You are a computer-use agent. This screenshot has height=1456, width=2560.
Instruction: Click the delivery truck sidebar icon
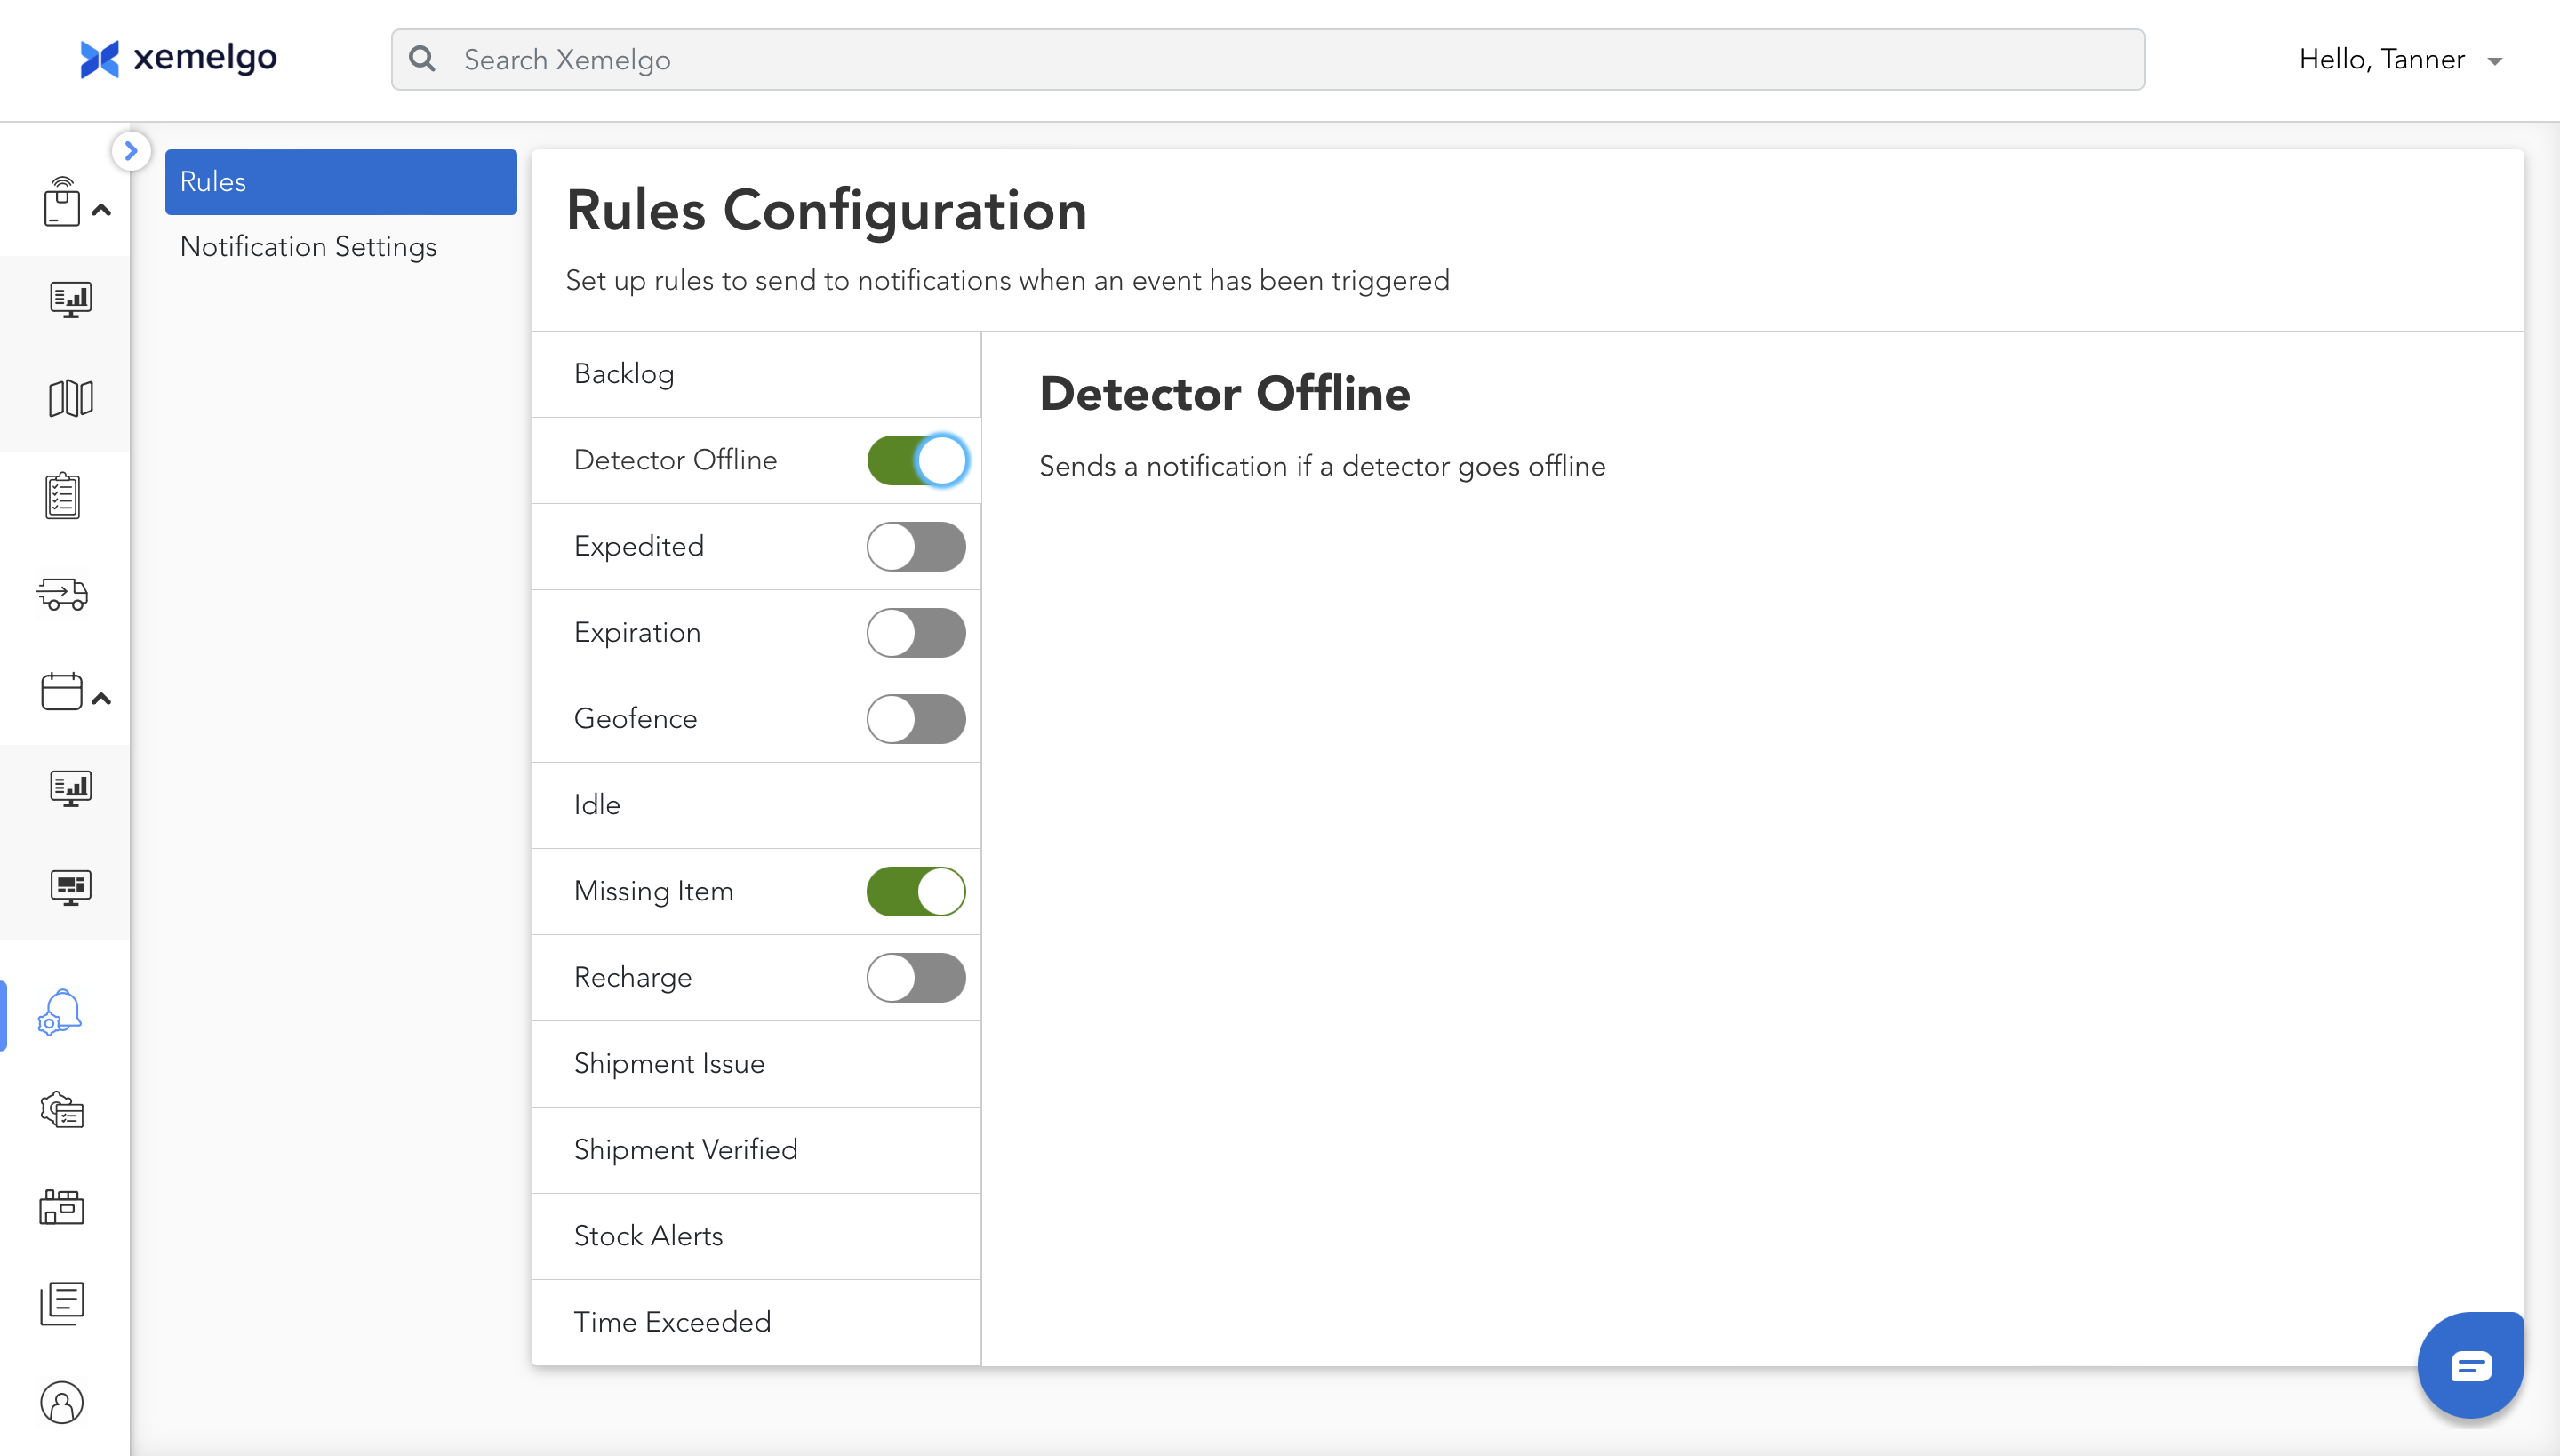click(x=63, y=593)
